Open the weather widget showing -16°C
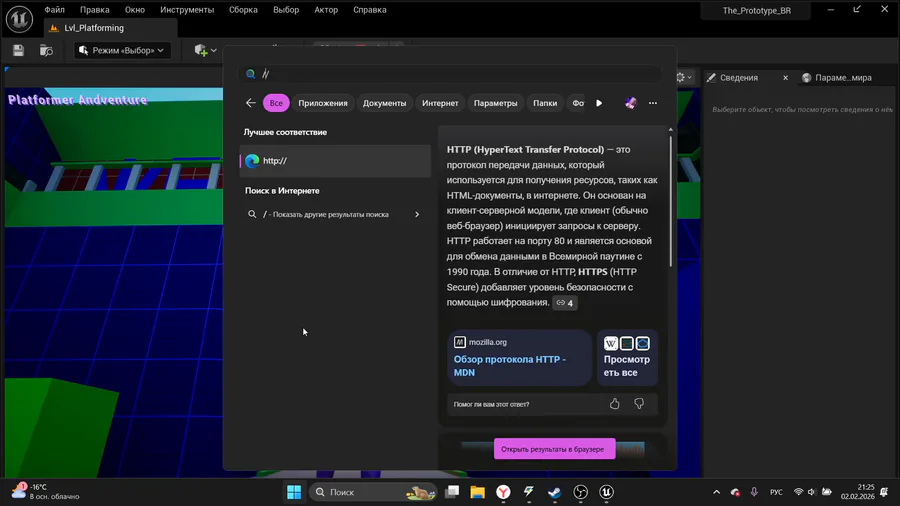This screenshot has height=506, width=900. (x=46, y=492)
